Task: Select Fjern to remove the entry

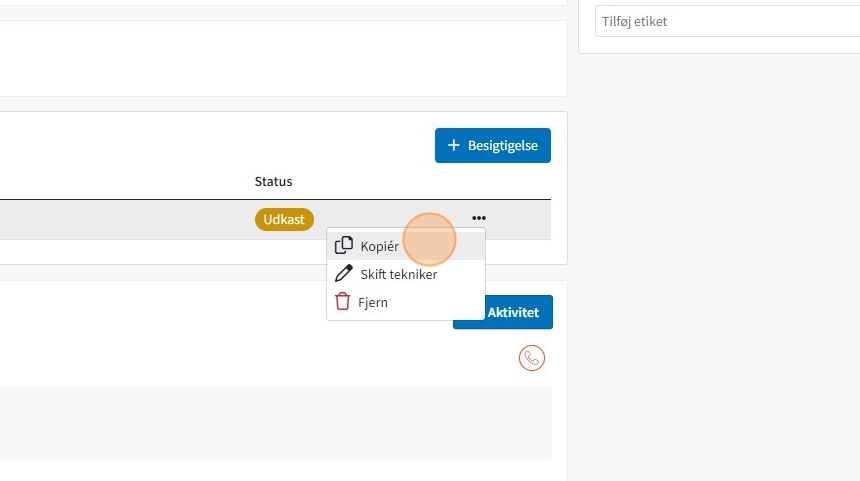Action: [406, 302]
